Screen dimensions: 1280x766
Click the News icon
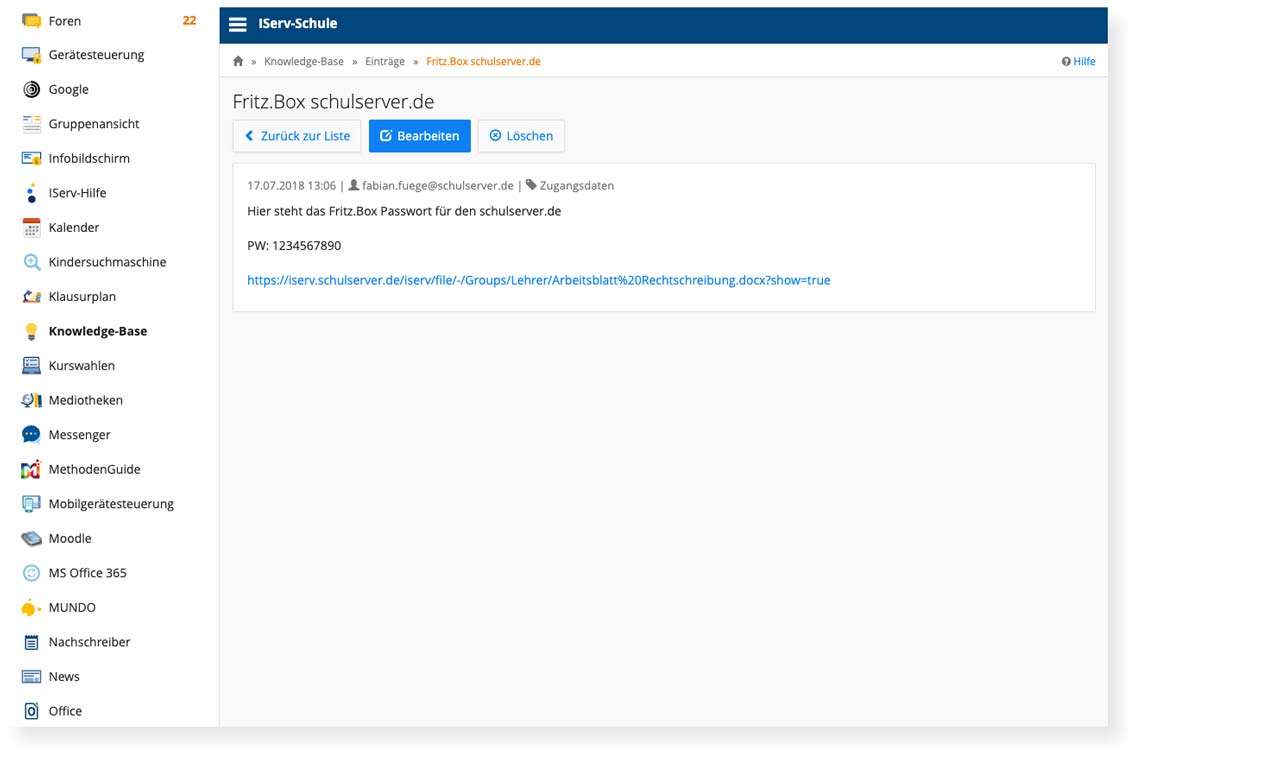31,677
